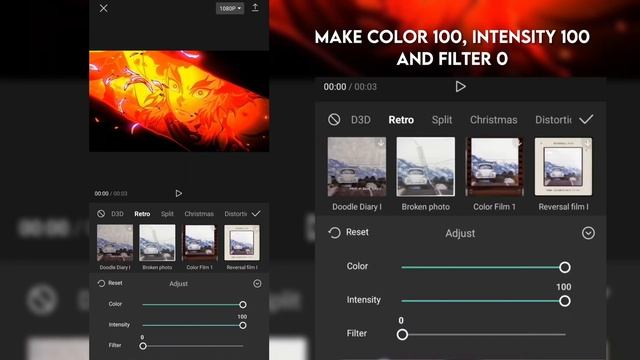This screenshot has width=640, height=360.
Task: Play the video in the enlarged panel
Action: (460, 87)
